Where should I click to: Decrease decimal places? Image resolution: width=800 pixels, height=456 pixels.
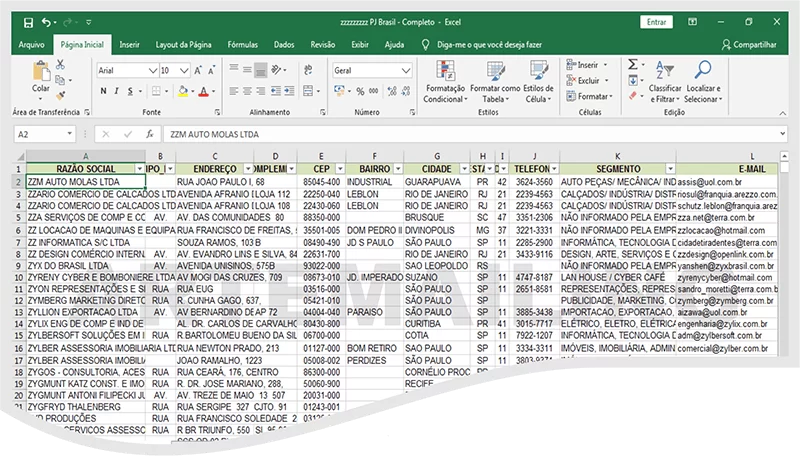pyautogui.click(x=406, y=91)
